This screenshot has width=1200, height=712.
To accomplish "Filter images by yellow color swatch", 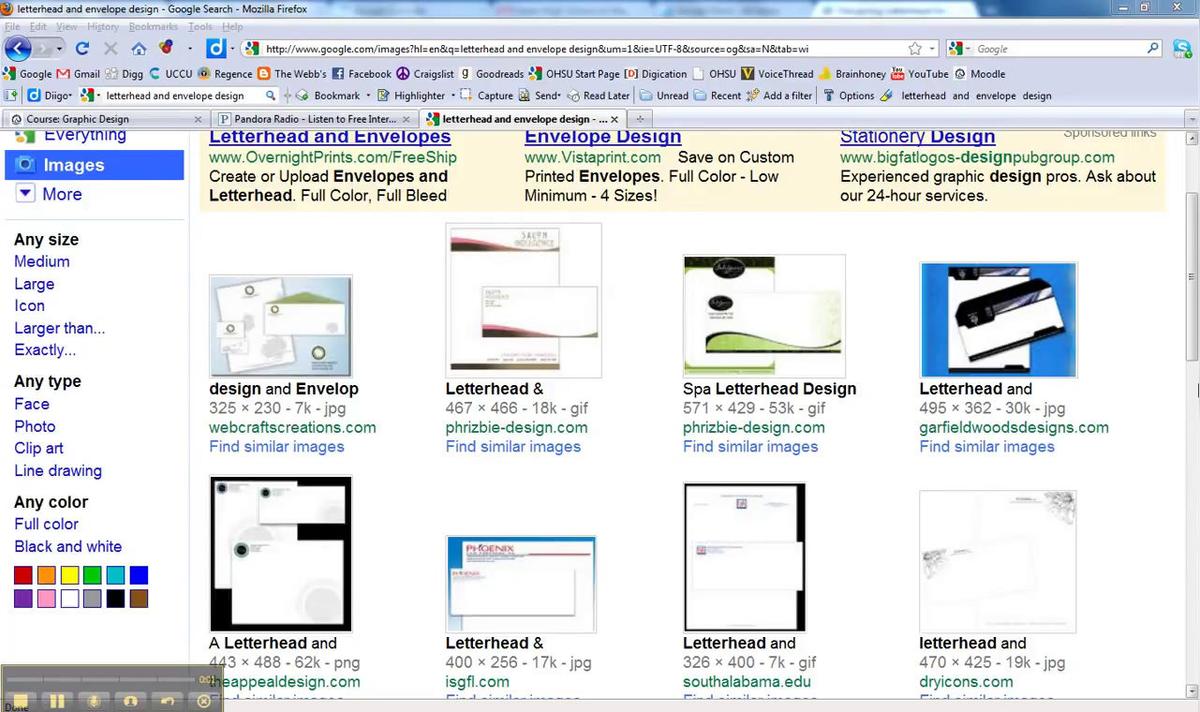I will [x=69, y=576].
